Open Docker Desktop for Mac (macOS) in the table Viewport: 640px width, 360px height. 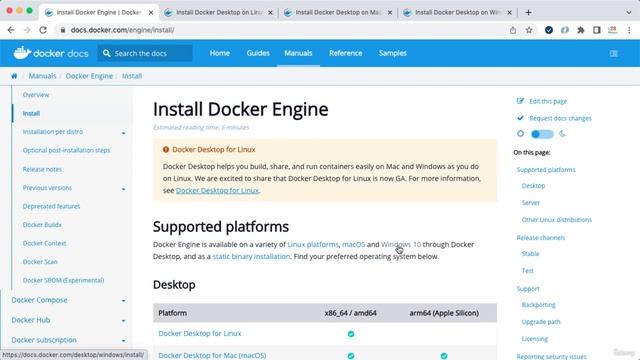212,356
